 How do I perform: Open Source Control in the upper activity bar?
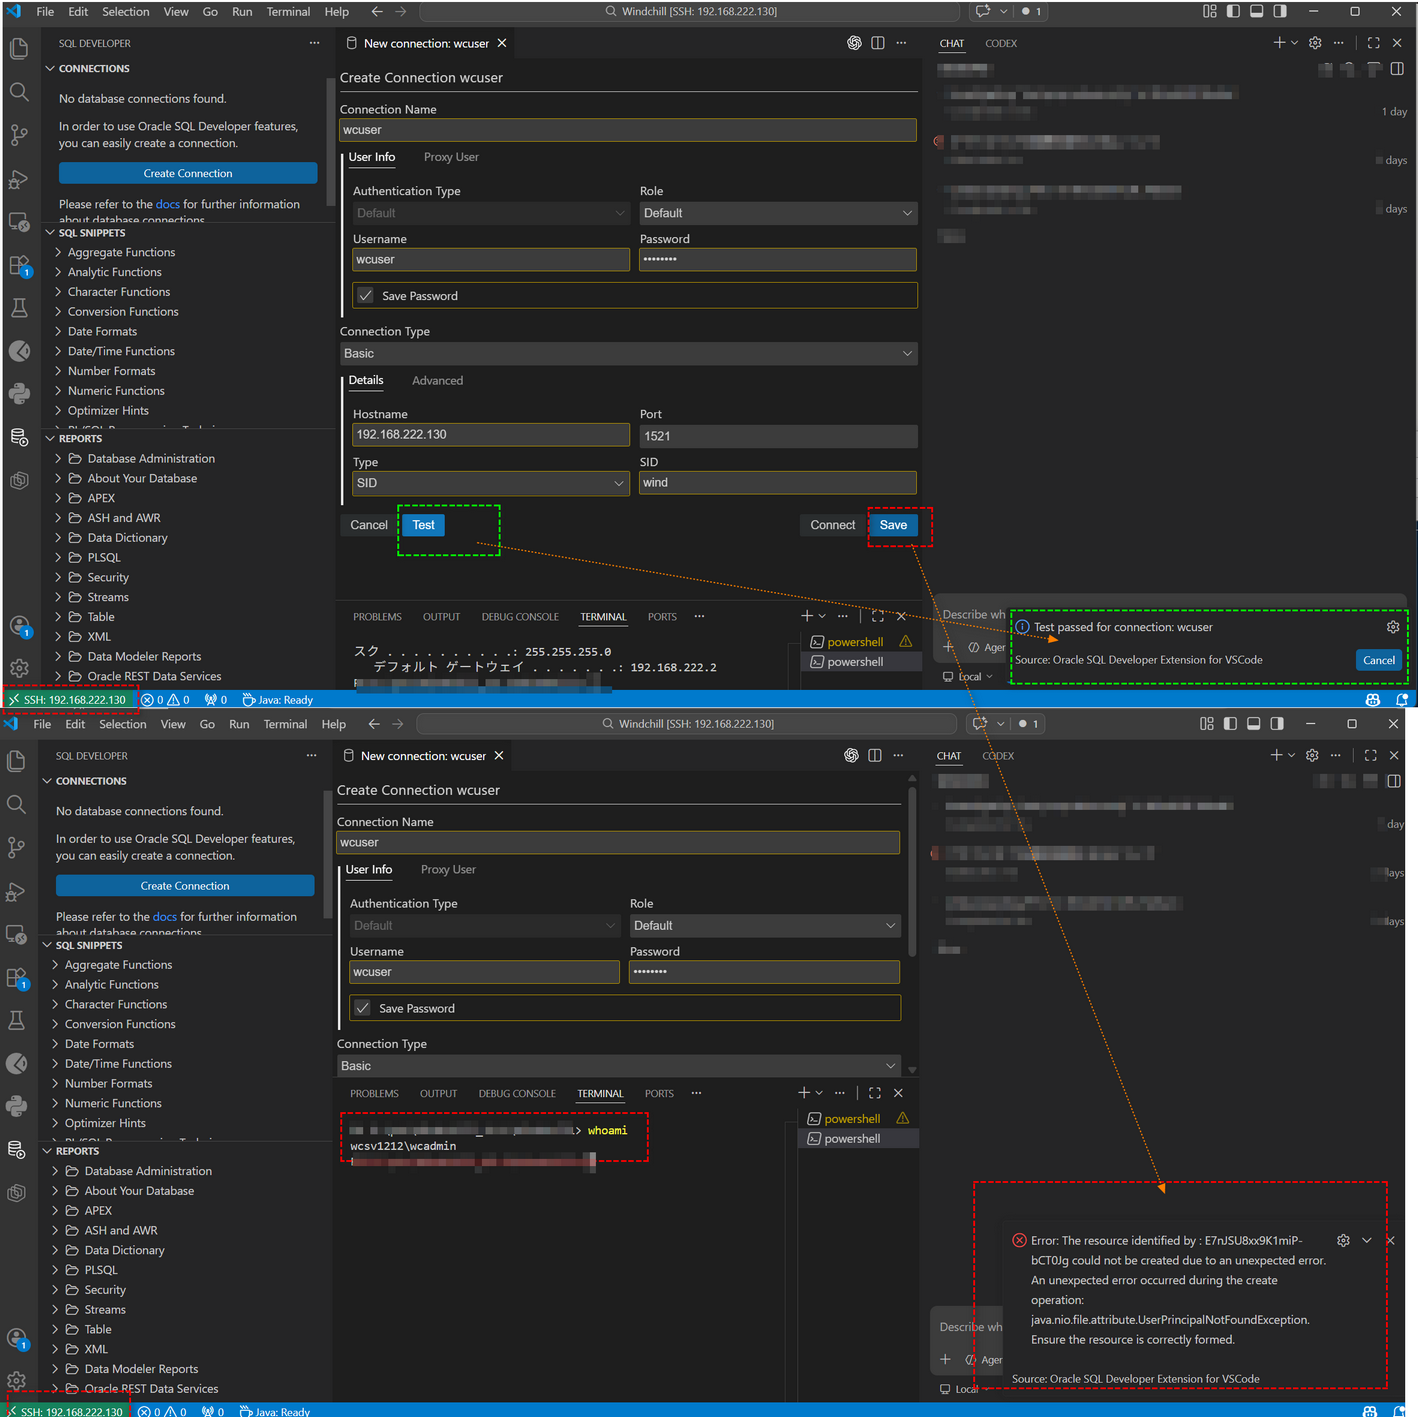(19, 135)
